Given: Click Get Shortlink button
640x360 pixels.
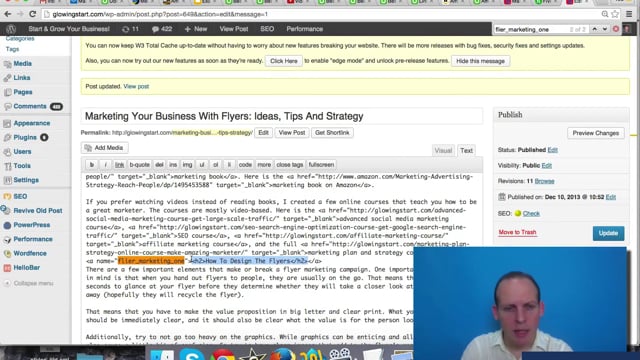Looking at the screenshot, I should [332, 133].
